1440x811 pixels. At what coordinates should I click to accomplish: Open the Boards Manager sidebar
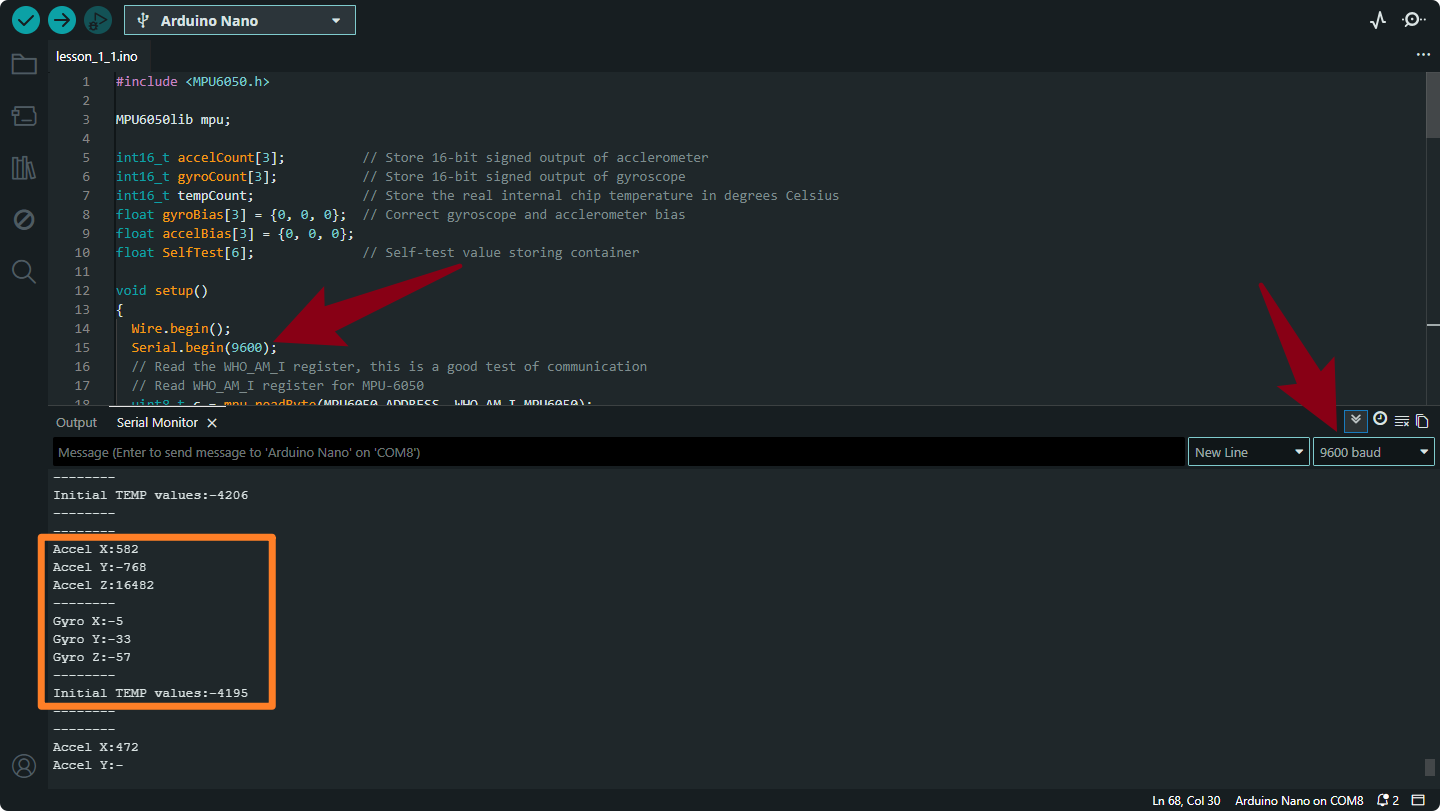[x=24, y=116]
